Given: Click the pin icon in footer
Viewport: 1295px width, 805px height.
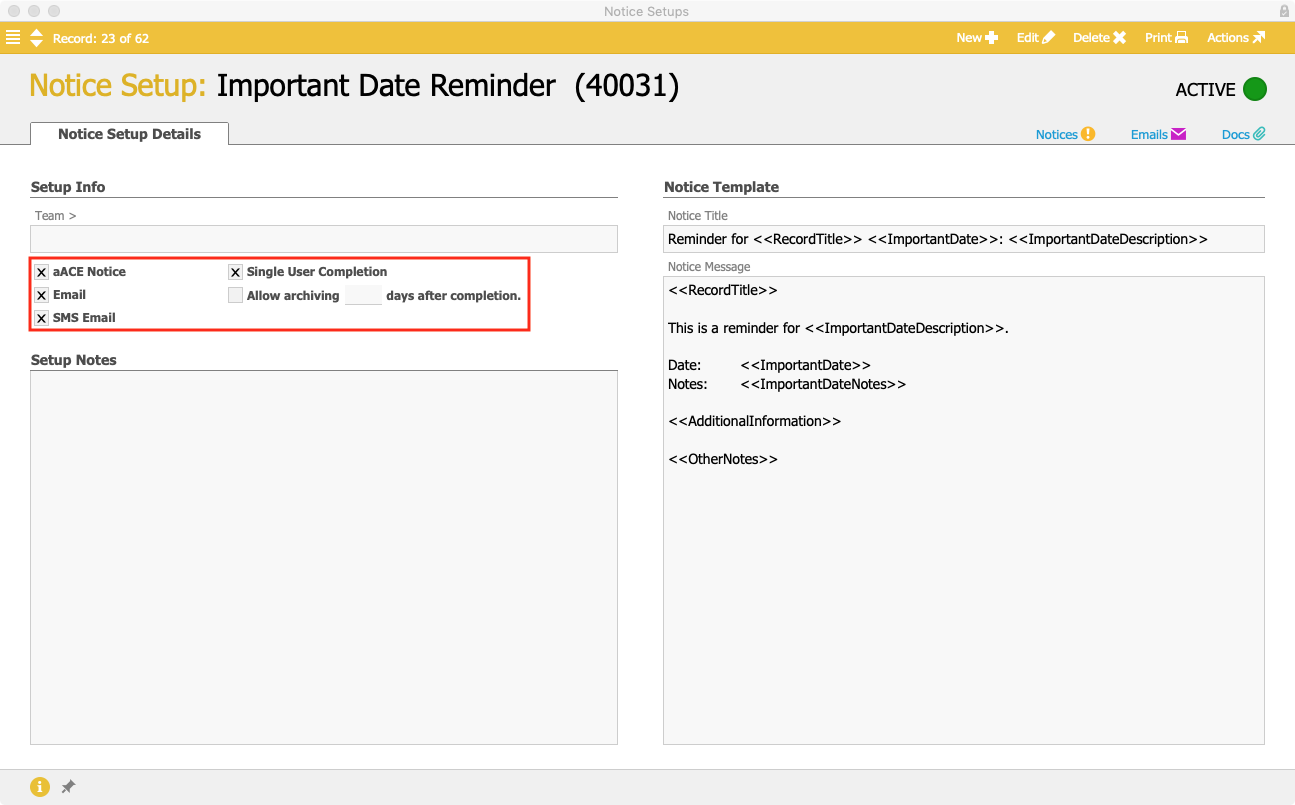Looking at the screenshot, I should [68, 787].
